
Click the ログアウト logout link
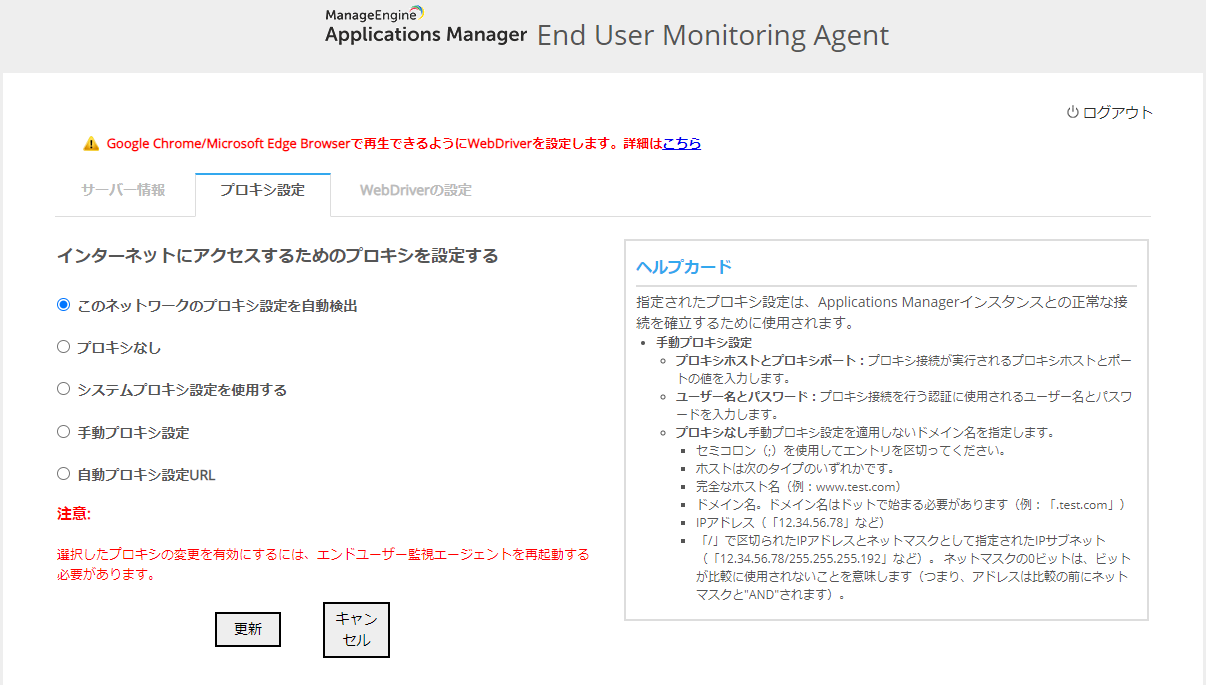pos(1118,113)
